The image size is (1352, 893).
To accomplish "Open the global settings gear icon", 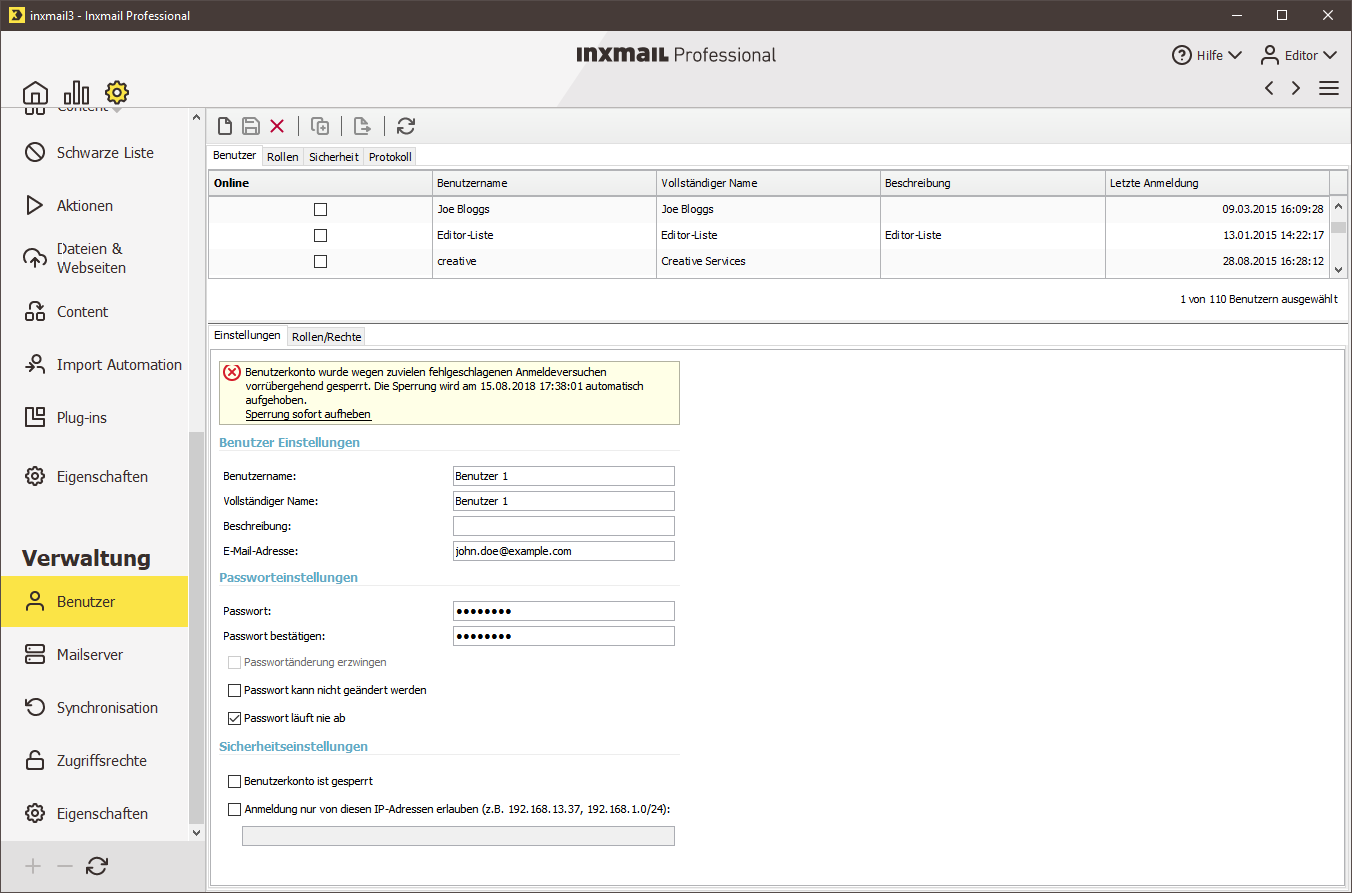I will point(117,93).
